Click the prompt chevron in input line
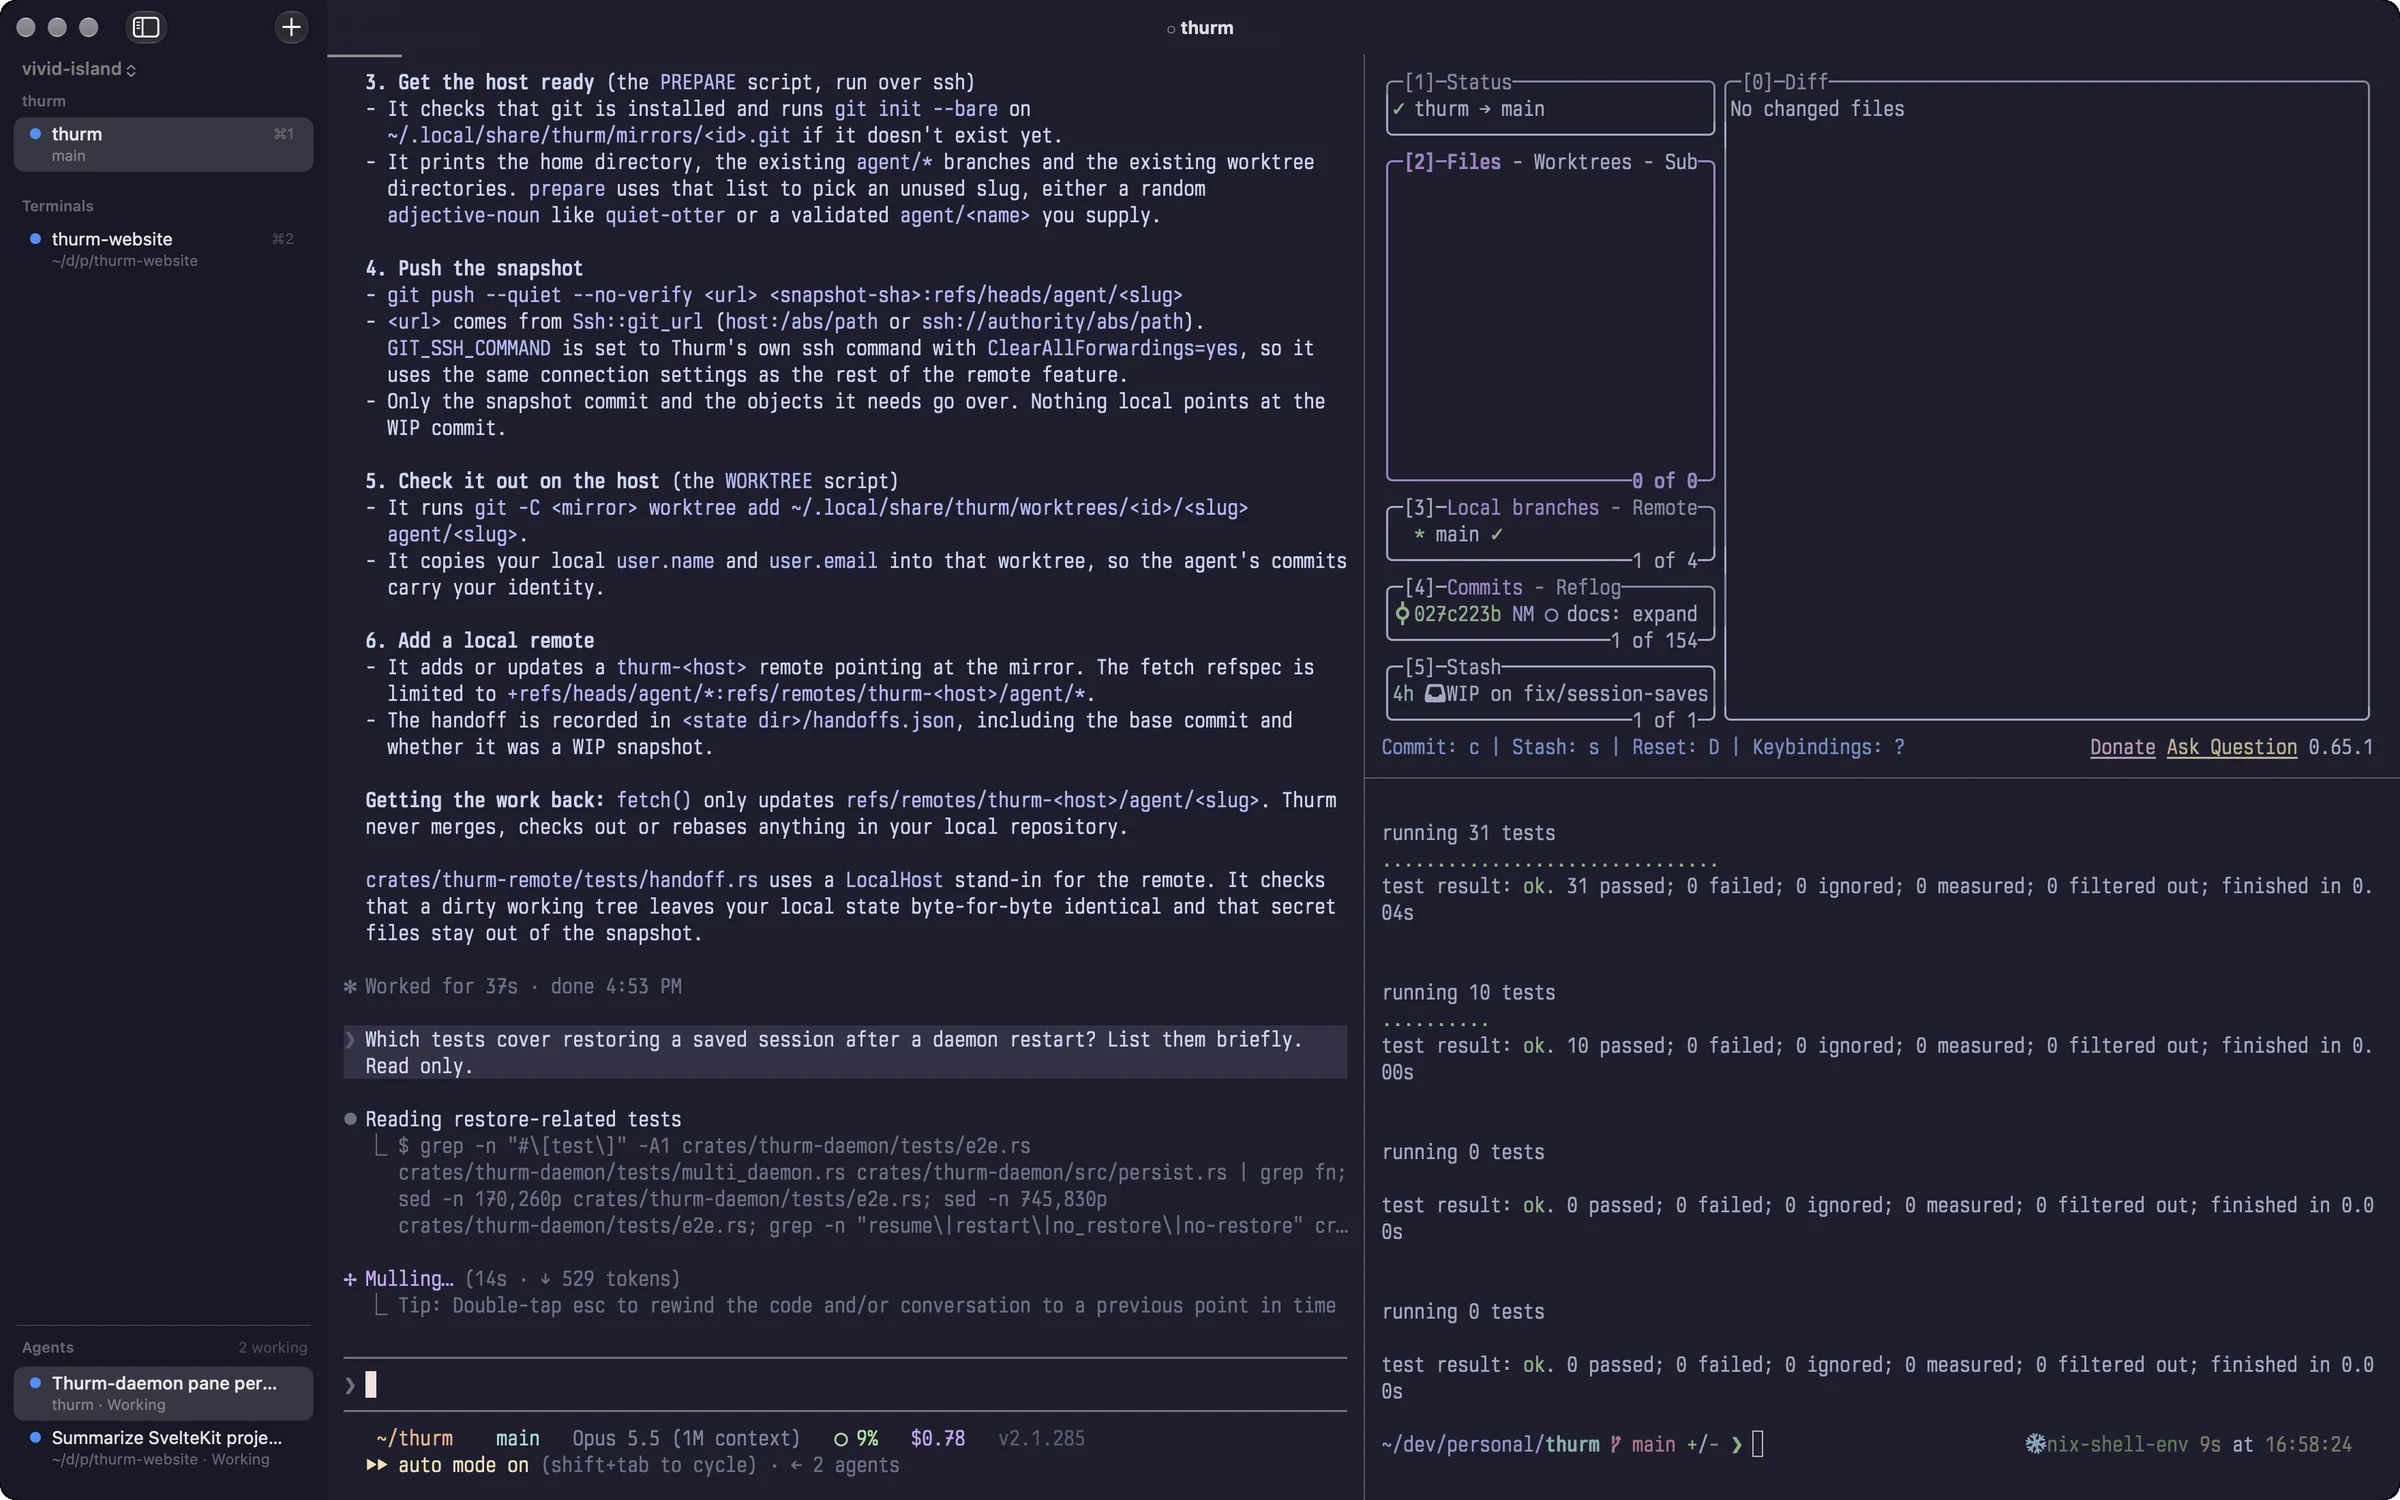This screenshot has height=1500, width=2400. pos(350,1385)
